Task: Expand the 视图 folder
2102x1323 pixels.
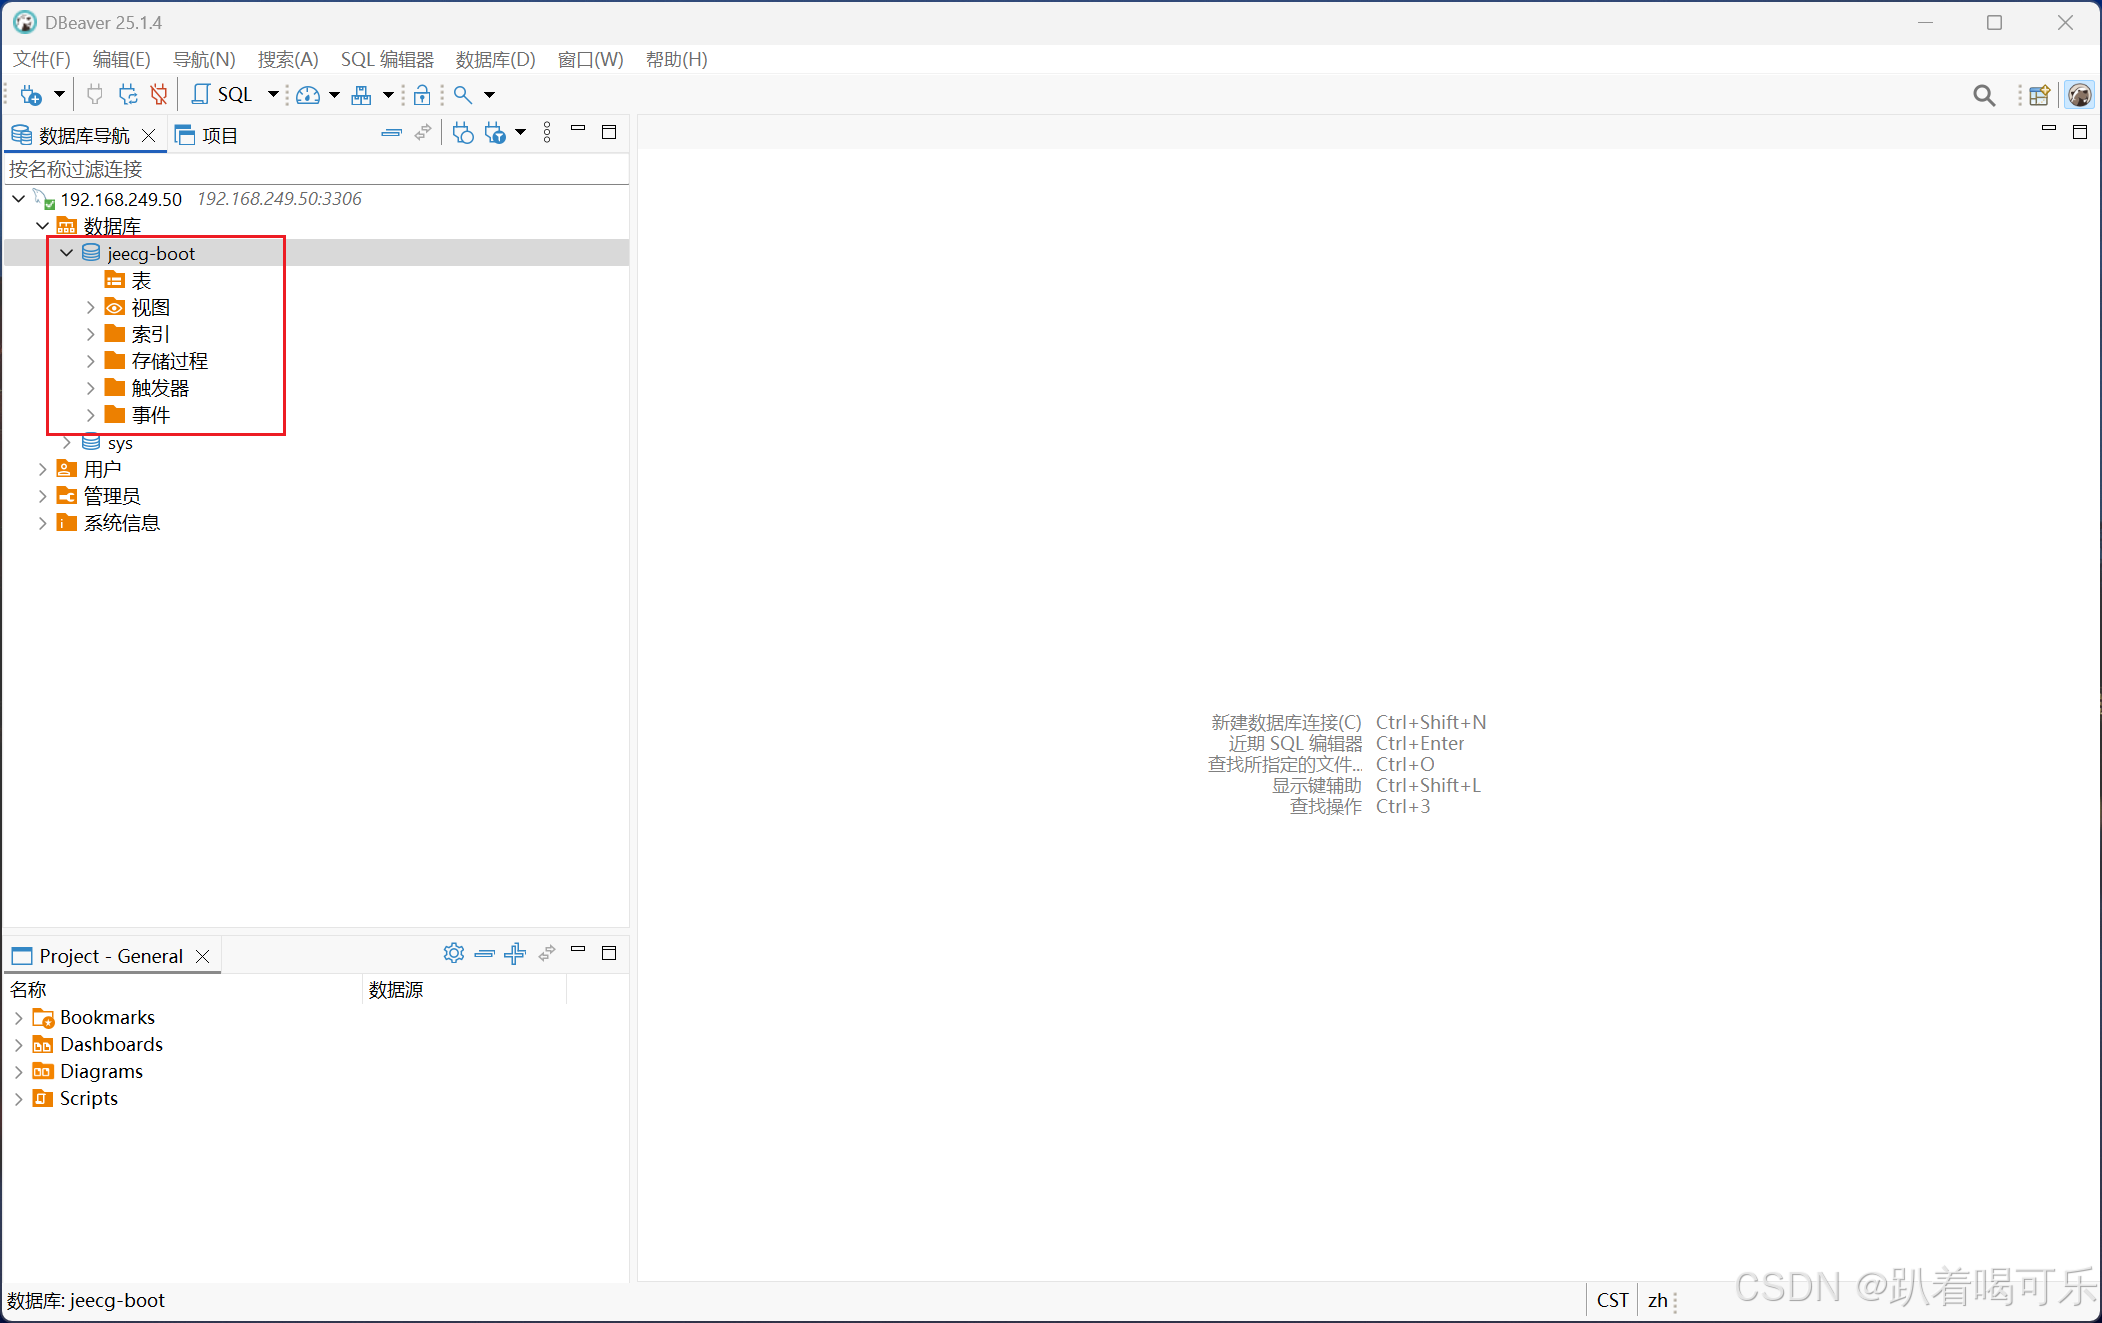Action: pyautogui.click(x=90, y=308)
